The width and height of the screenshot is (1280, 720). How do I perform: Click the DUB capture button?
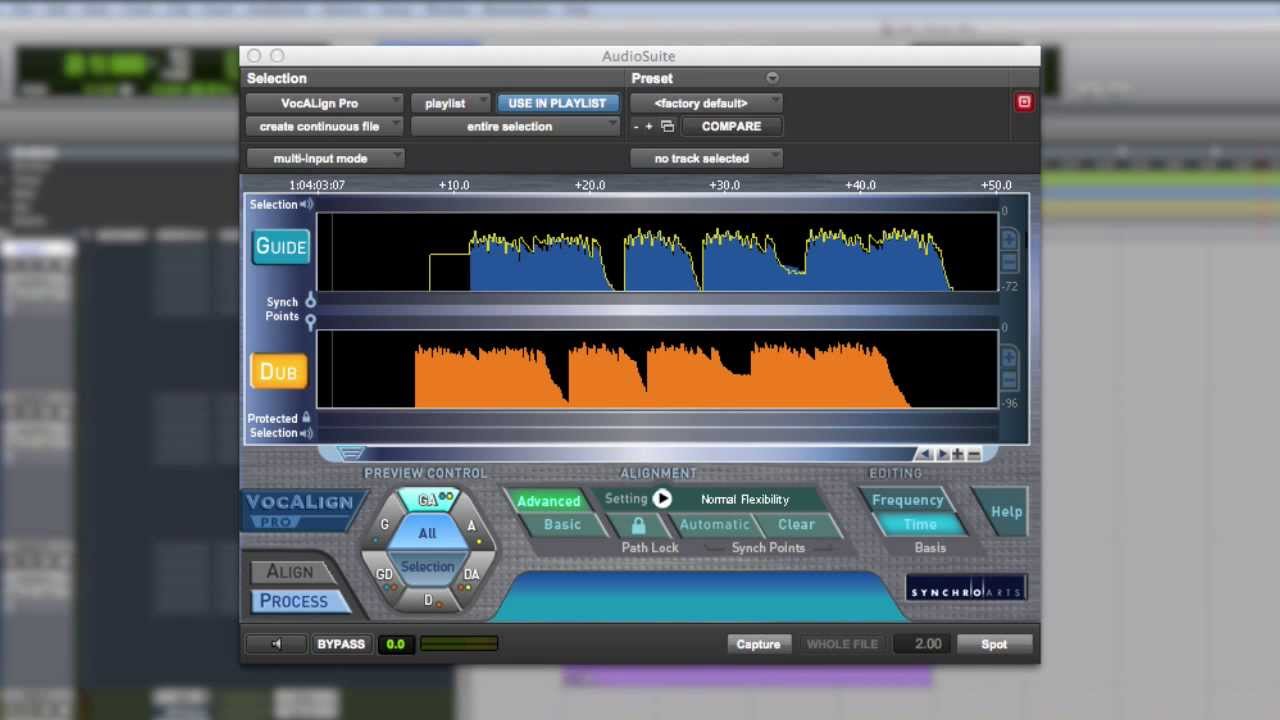[278, 371]
